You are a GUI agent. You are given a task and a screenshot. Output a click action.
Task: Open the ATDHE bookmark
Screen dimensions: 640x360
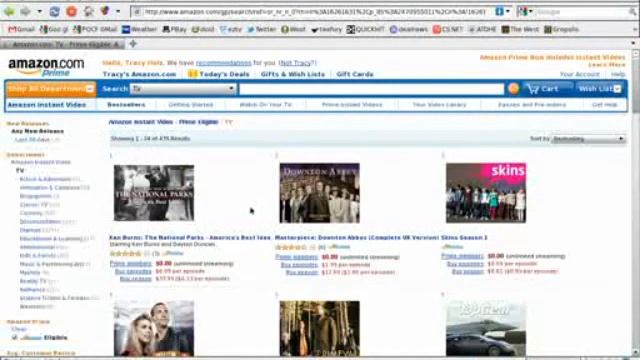(482, 29)
